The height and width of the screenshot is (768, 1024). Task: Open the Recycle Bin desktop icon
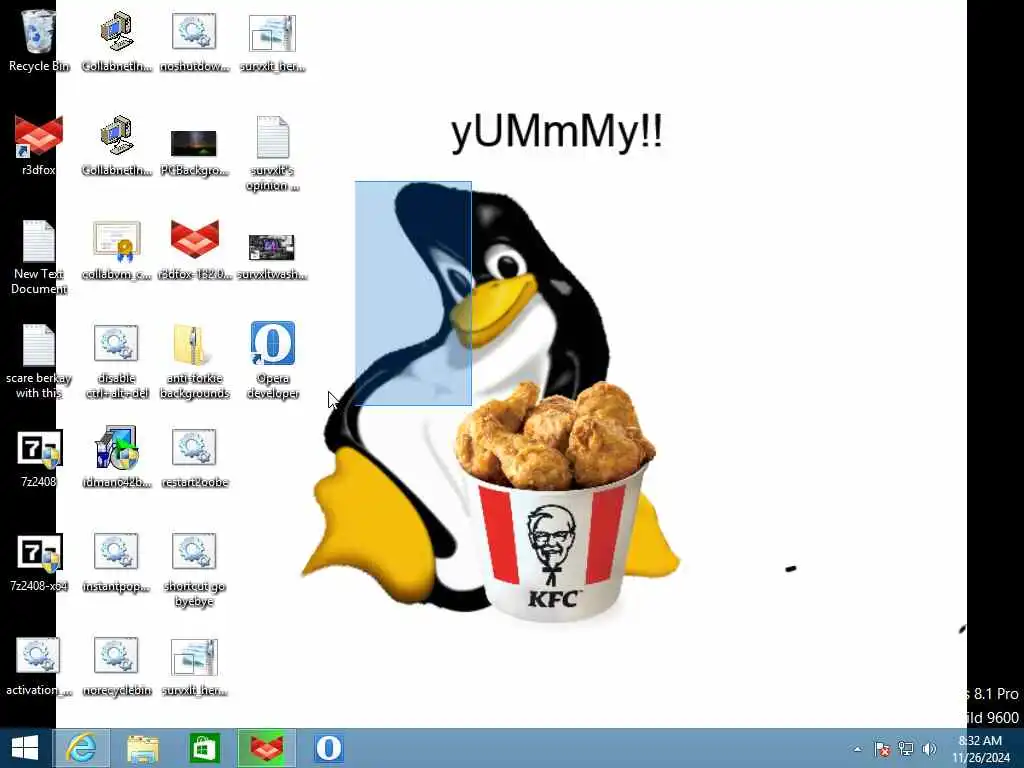tap(39, 40)
